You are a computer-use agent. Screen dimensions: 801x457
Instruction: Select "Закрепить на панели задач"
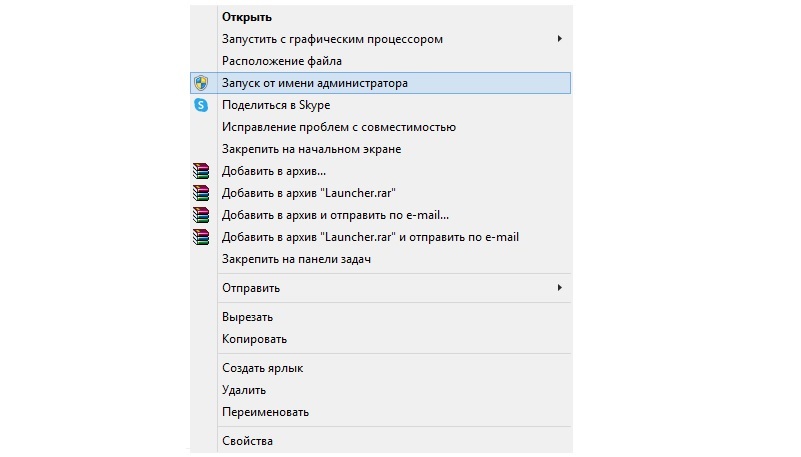tap(297, 259)
